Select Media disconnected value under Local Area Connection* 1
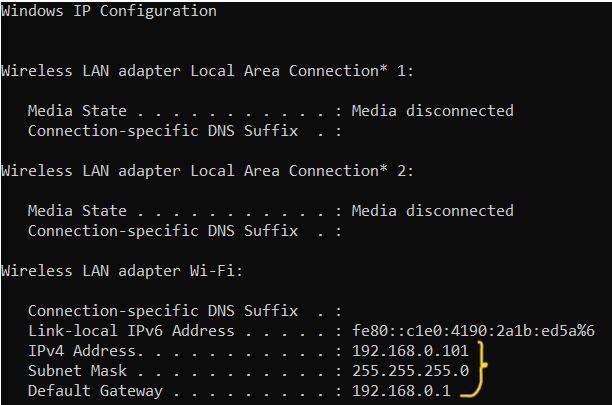This screenshot has height=405, width=612. click(432, 111)
